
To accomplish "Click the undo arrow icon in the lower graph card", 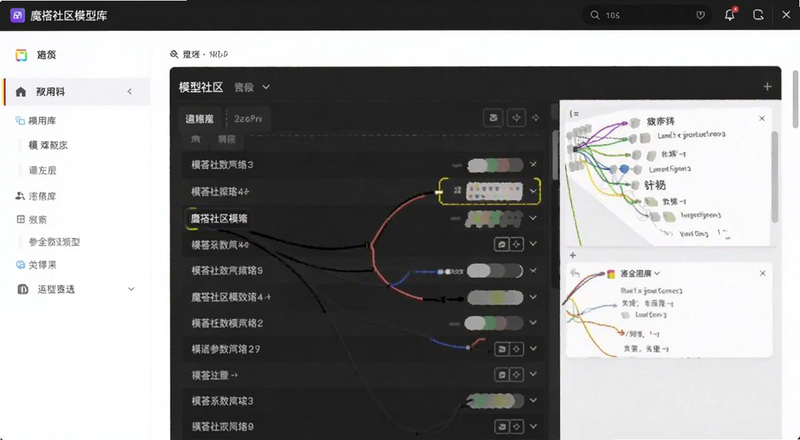I will coord(575,273).
